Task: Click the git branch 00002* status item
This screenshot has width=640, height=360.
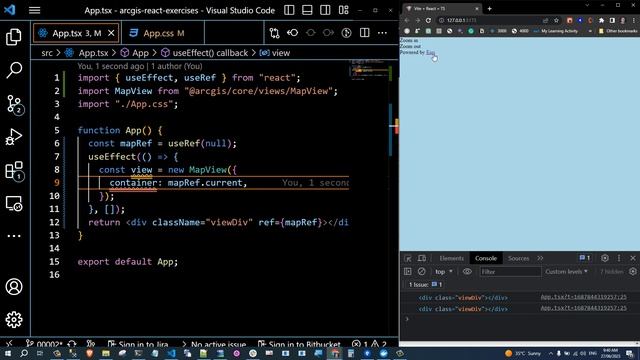Action: [43, 344]
